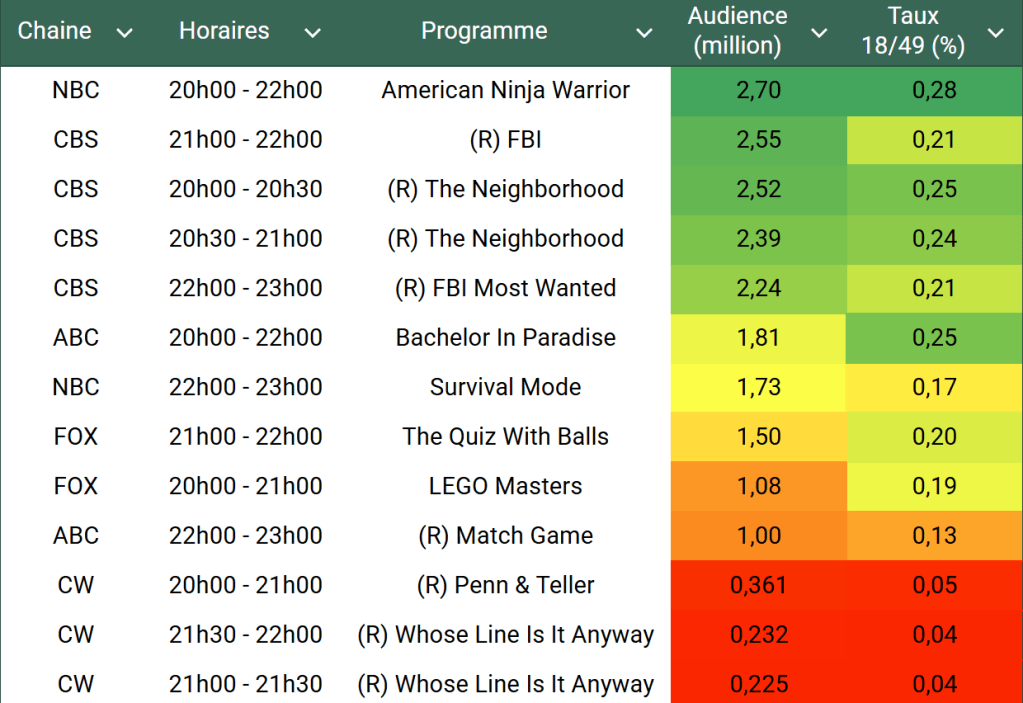
Task: Click the 2,70 audience cell
Action: pos(758,90)
